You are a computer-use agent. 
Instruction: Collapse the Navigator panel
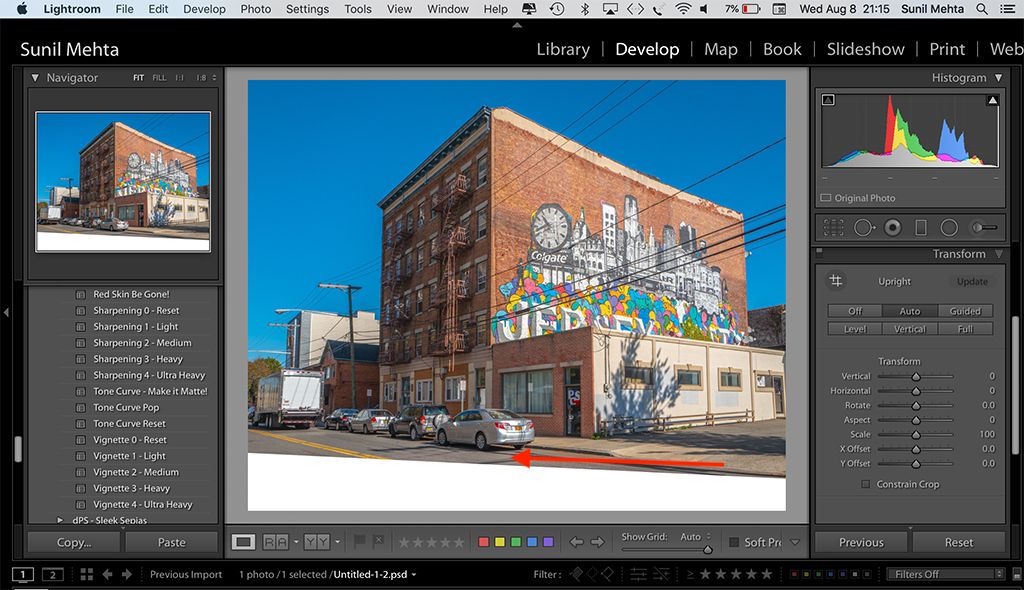click(35, 78)
